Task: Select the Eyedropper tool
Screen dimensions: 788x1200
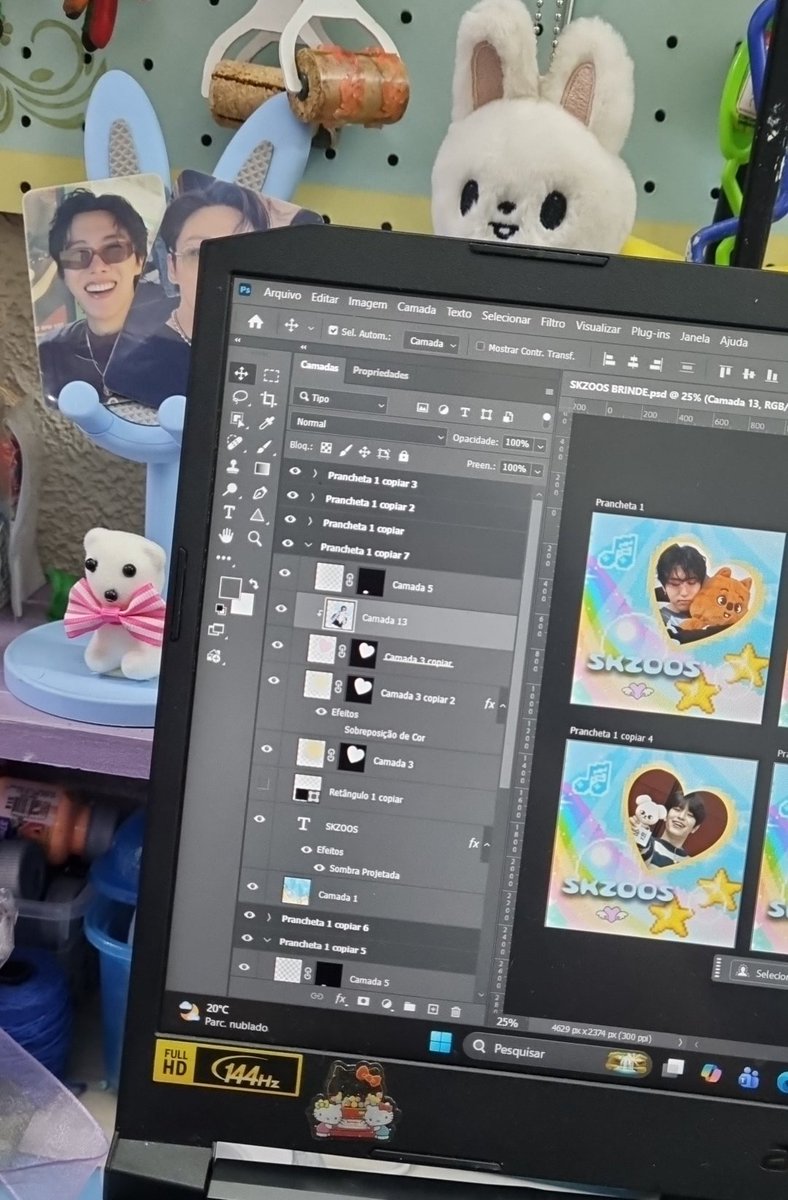Action: [267, 422]
